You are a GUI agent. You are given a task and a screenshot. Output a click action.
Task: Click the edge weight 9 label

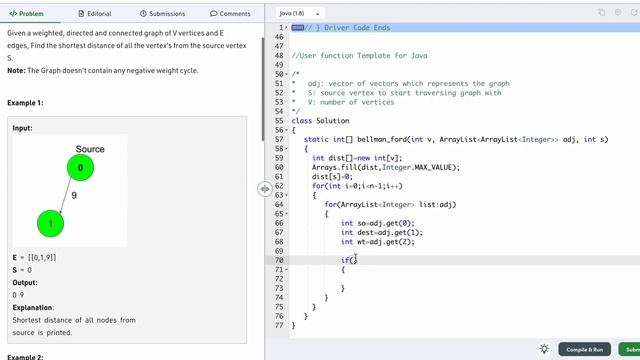tap(74, 196)
